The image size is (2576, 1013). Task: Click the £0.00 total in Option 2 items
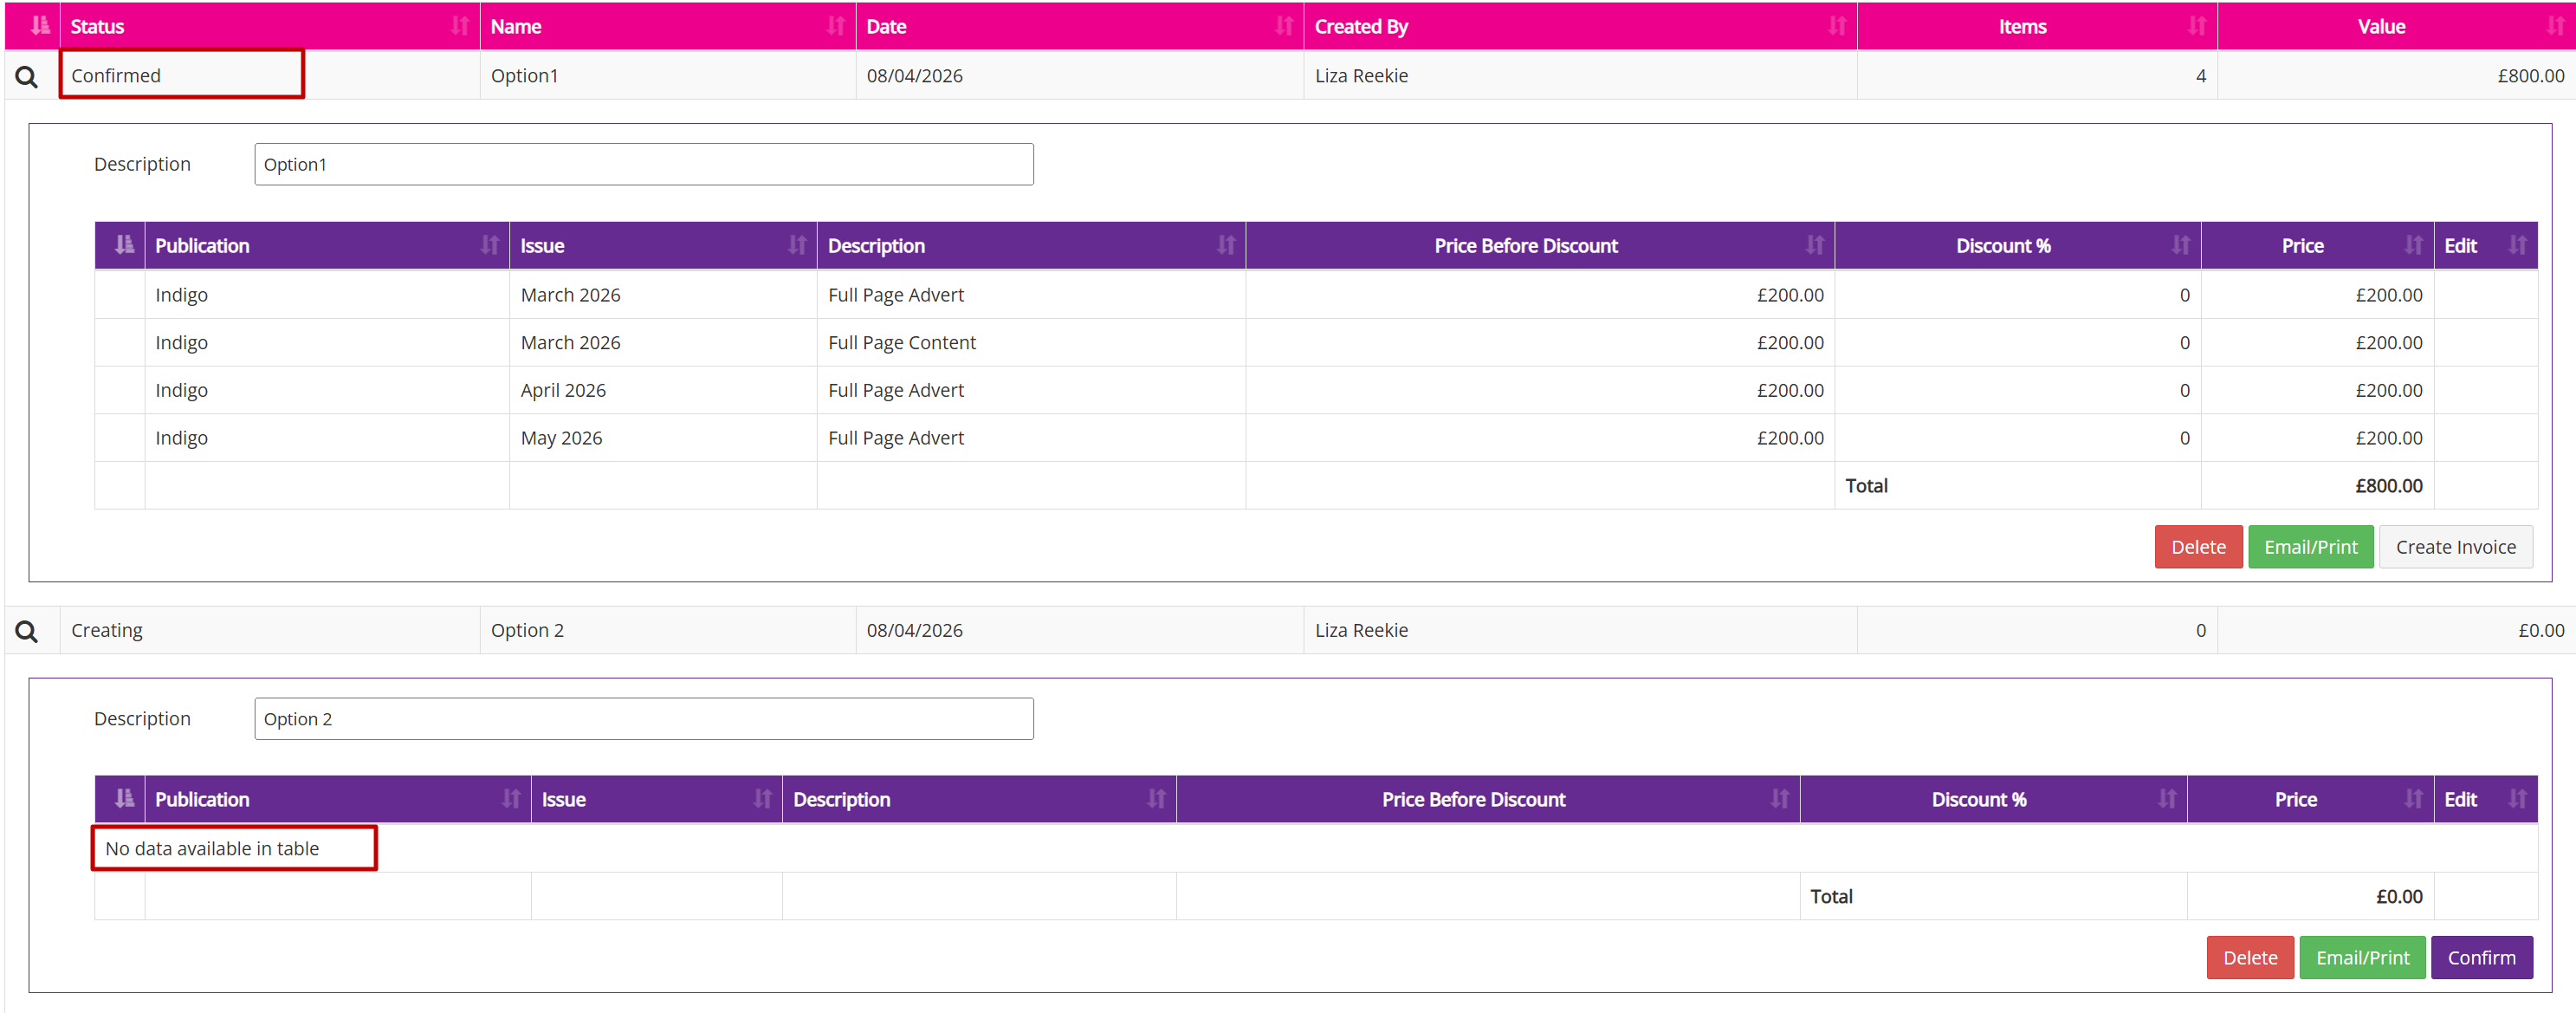point(2399,897)
